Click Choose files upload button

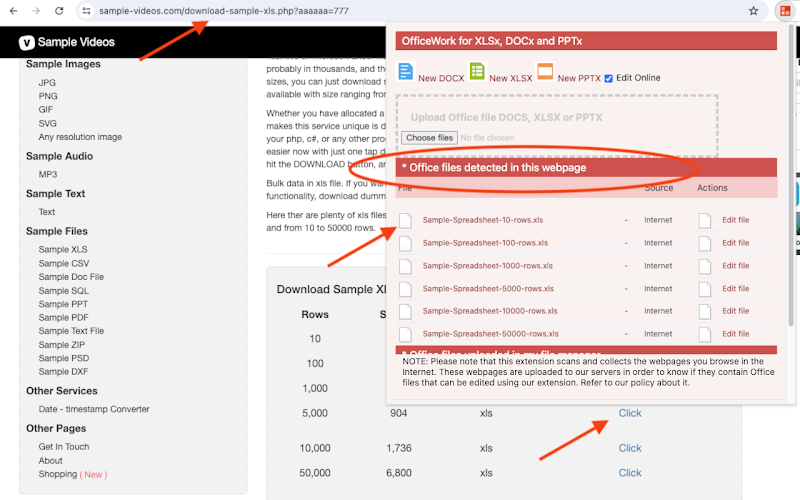pos(430,138)
